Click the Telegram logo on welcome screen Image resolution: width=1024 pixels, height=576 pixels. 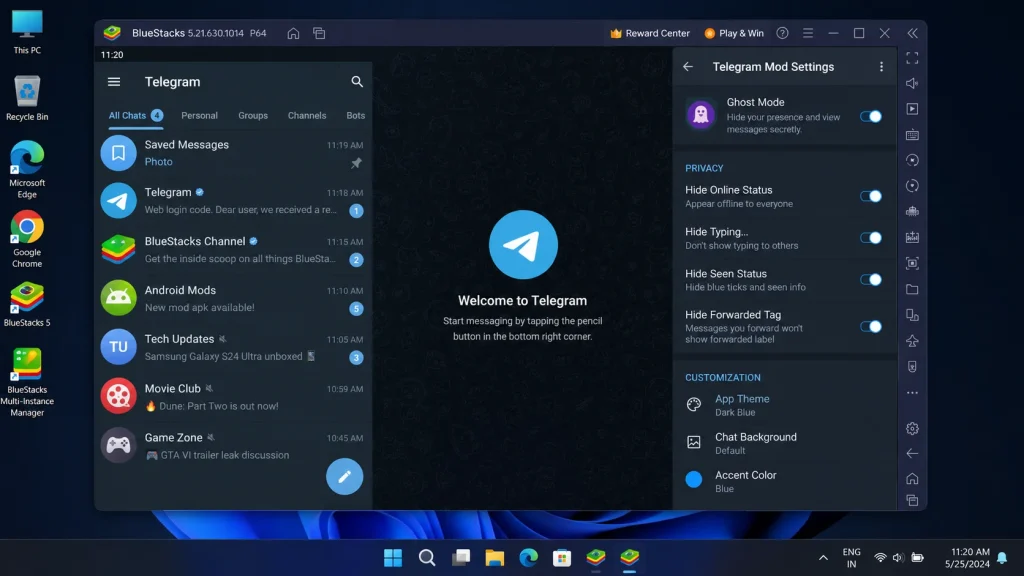523,244
